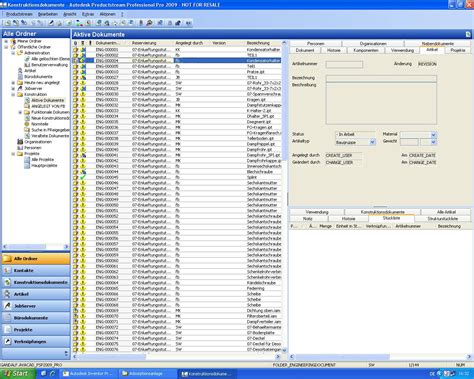The width and height of the screenshot is (474, 379).
Task: Switch to the Nebendokumente tab
Action: point(437,44)
